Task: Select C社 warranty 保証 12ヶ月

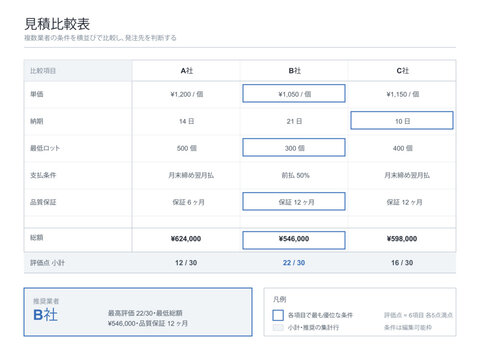Action: [404, 202]
